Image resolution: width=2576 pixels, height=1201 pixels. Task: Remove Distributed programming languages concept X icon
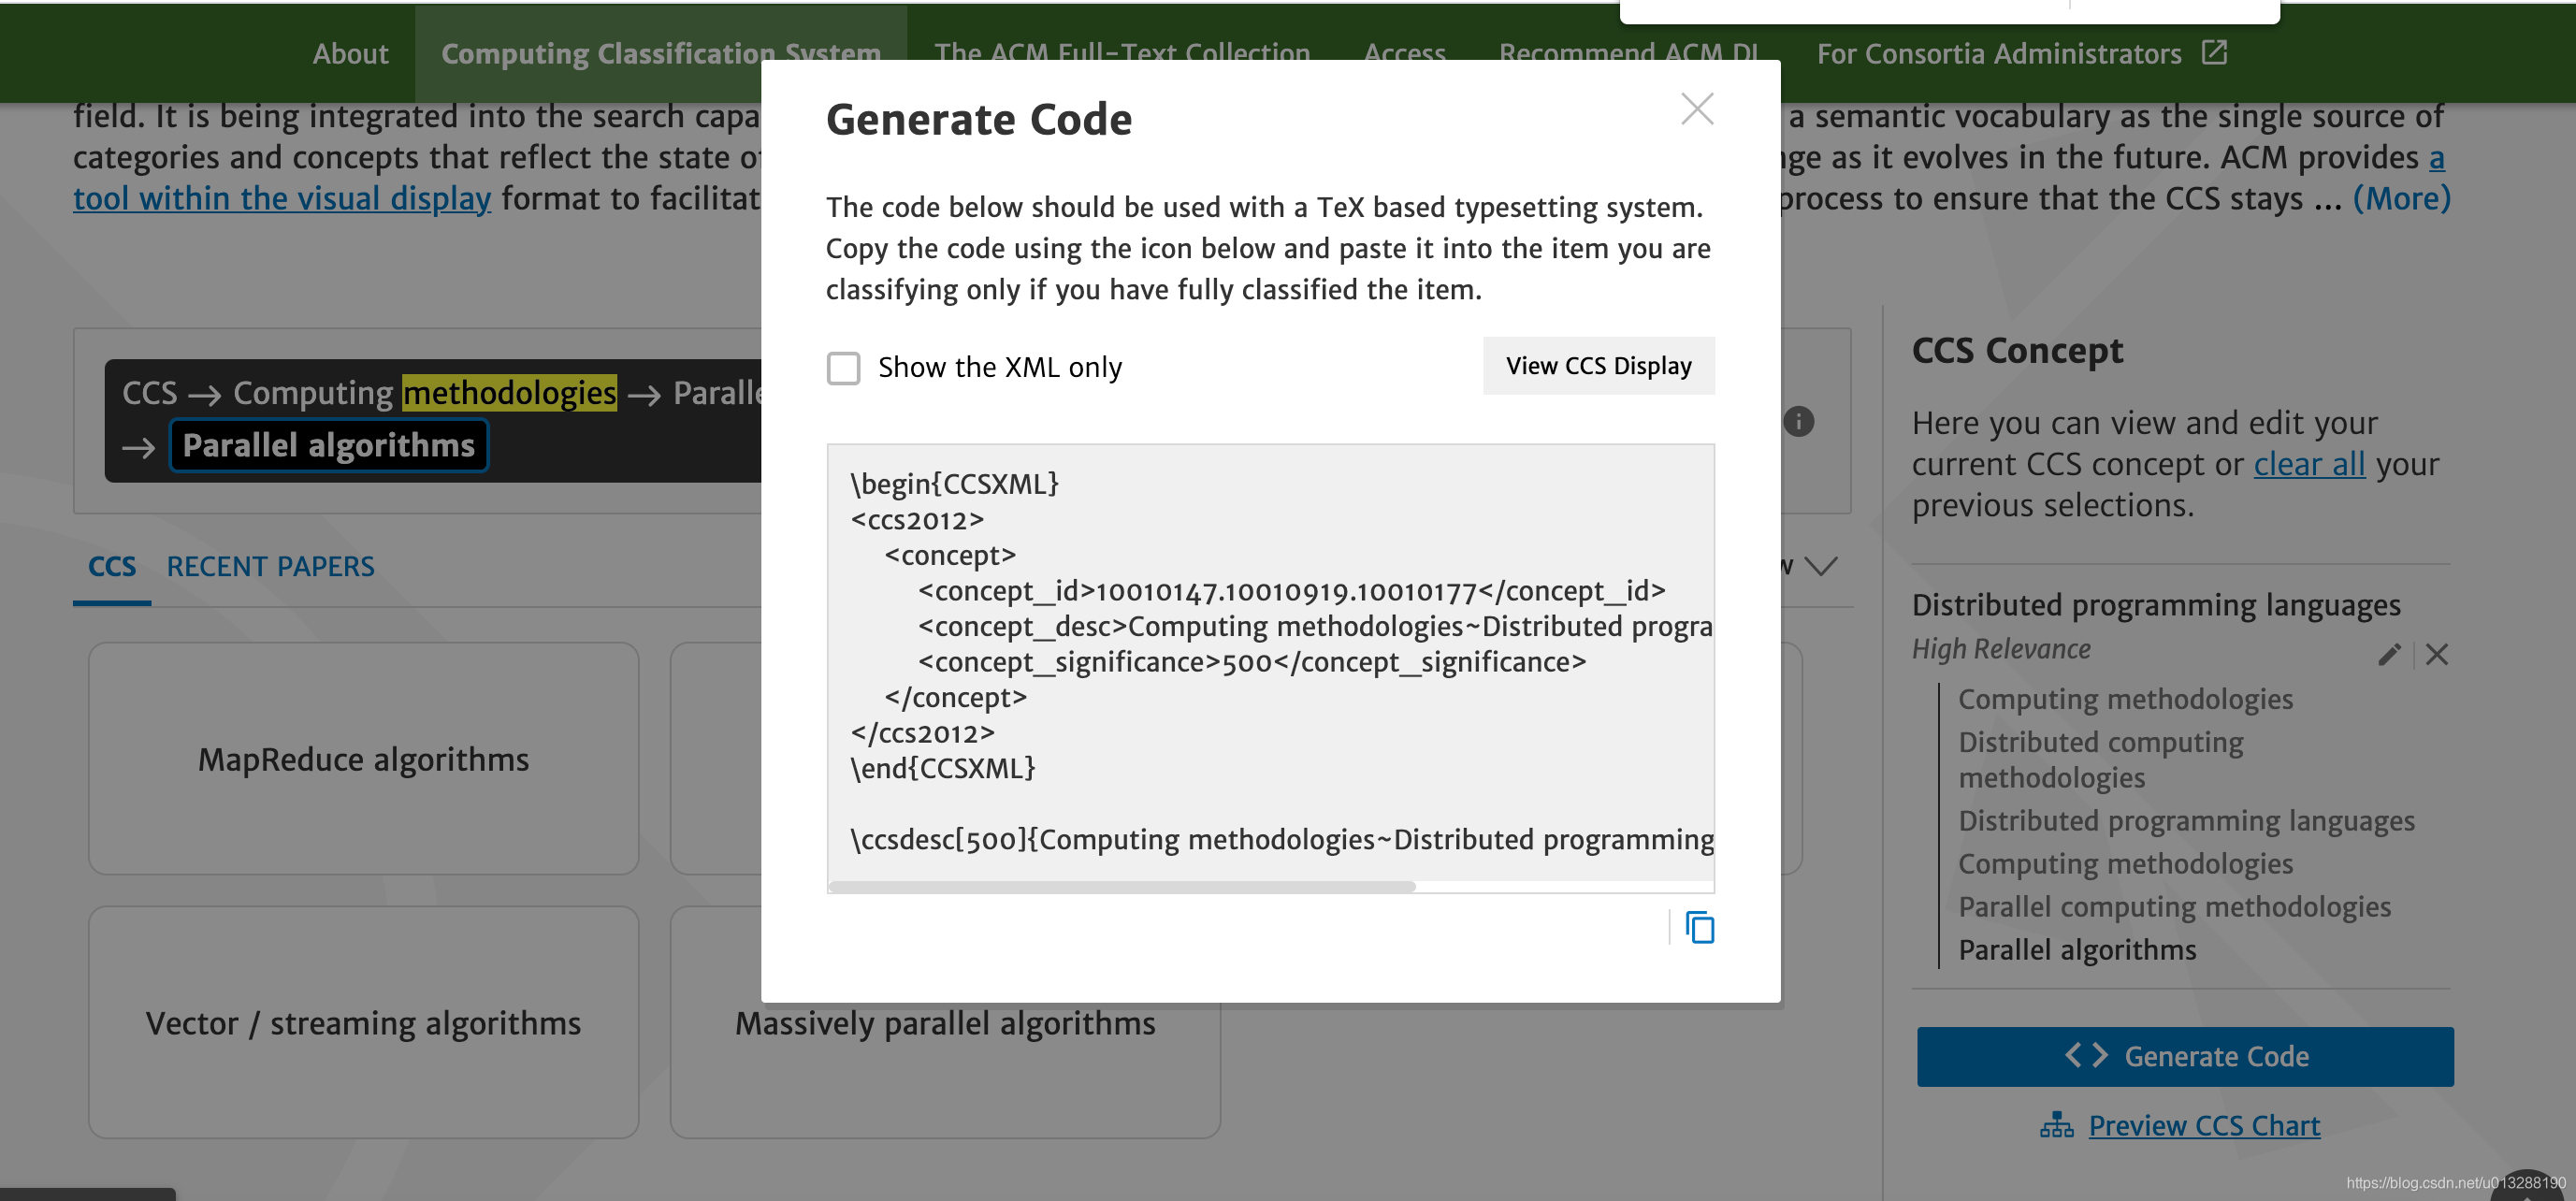(x=2437, y=655)
